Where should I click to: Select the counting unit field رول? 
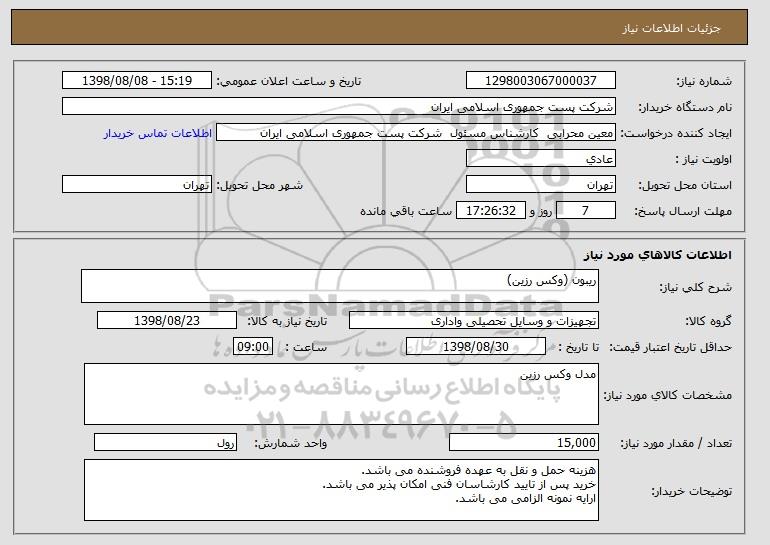[x=165, y=442]
